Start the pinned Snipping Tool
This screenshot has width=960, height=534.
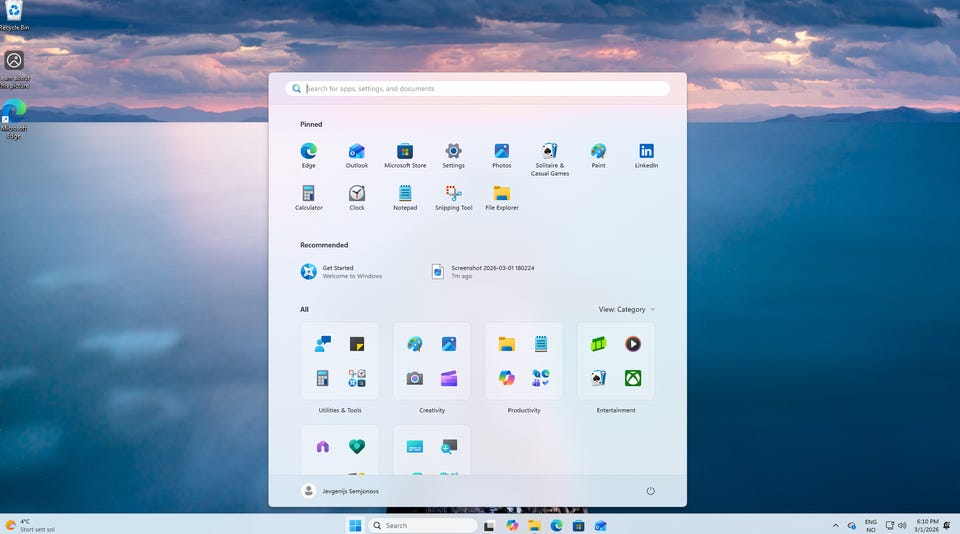[453, 198]
